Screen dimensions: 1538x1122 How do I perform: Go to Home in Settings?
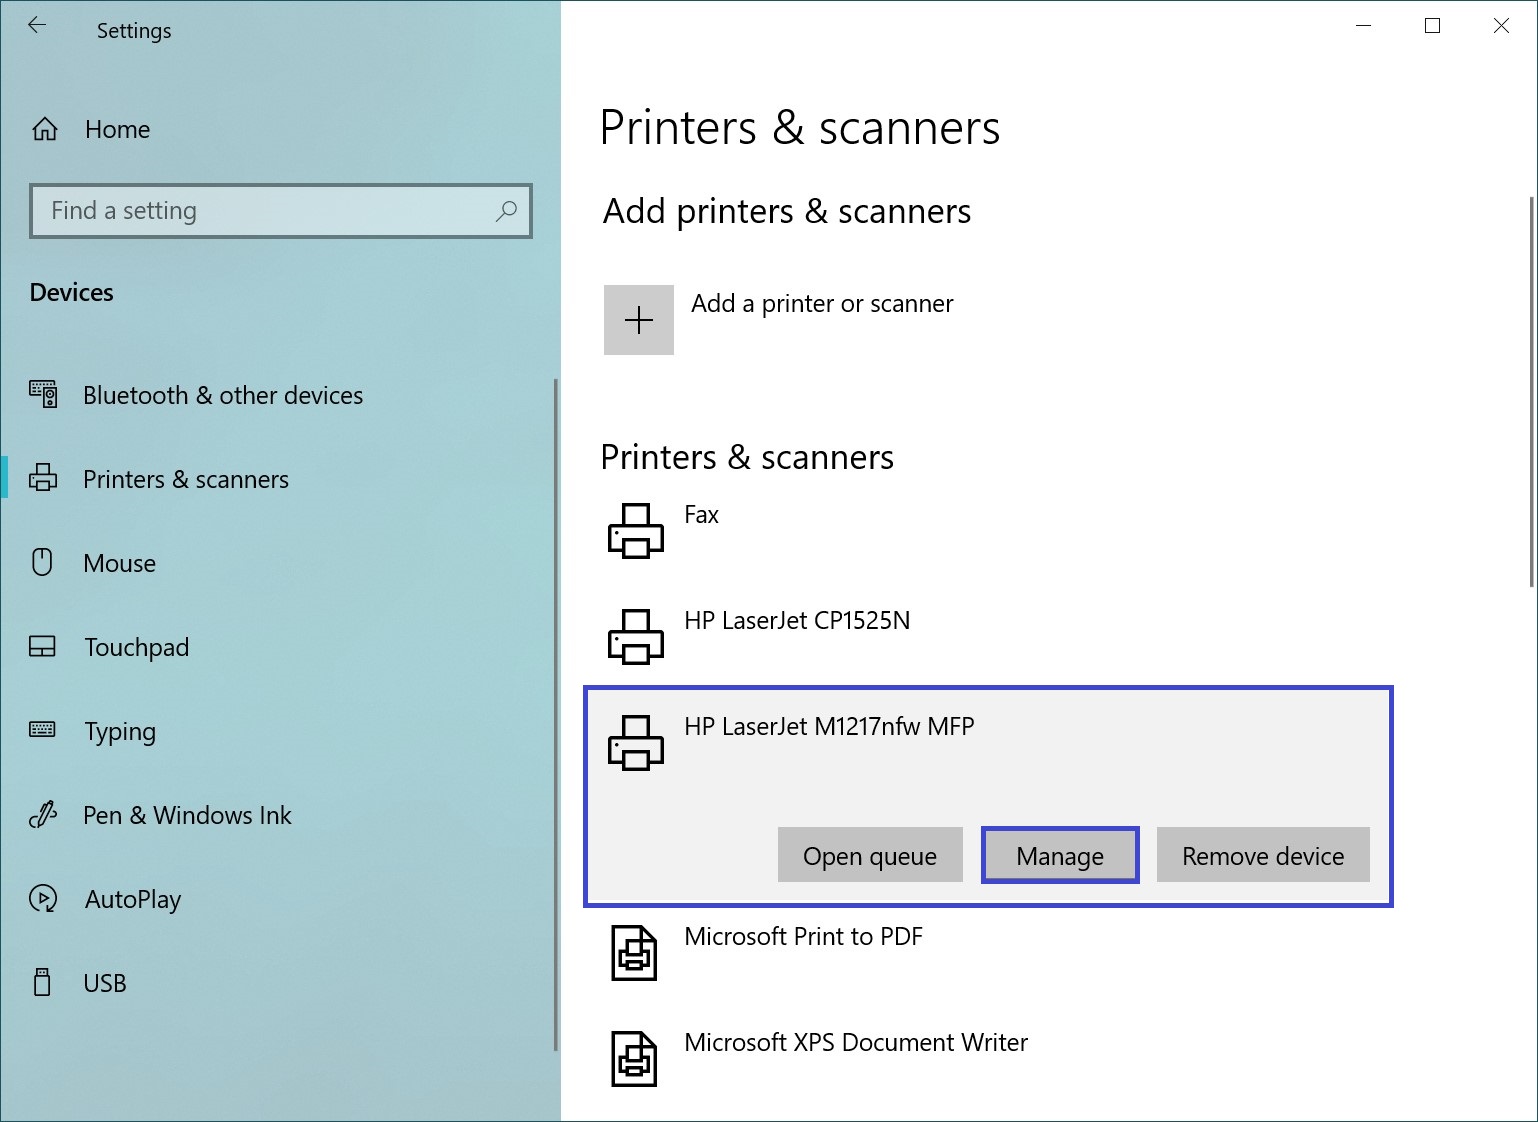click(x=117, y=129)
